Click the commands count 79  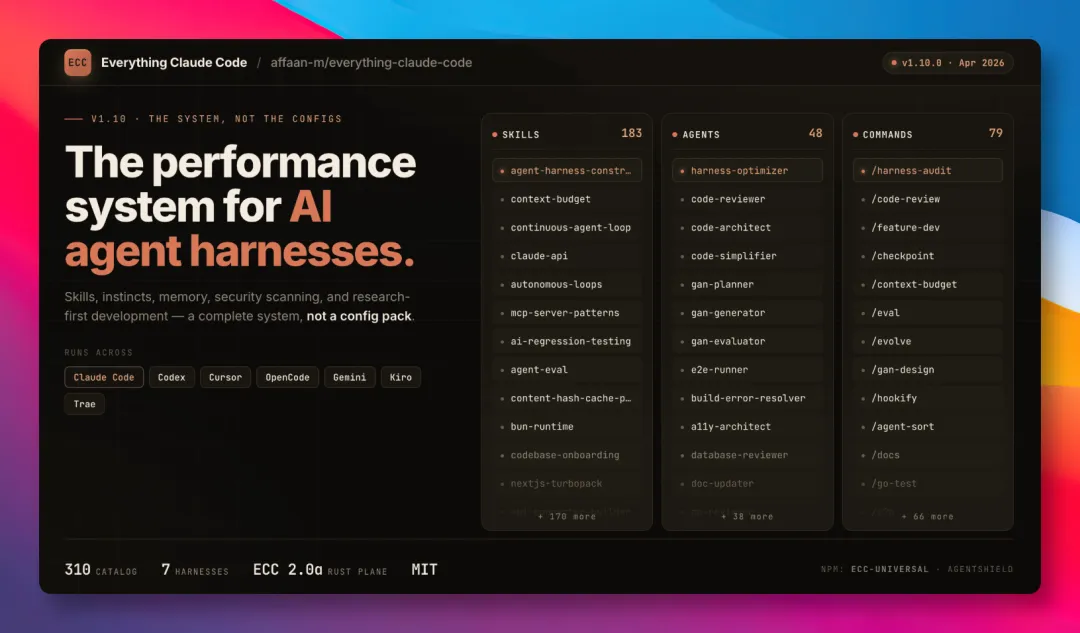[996, 134]
